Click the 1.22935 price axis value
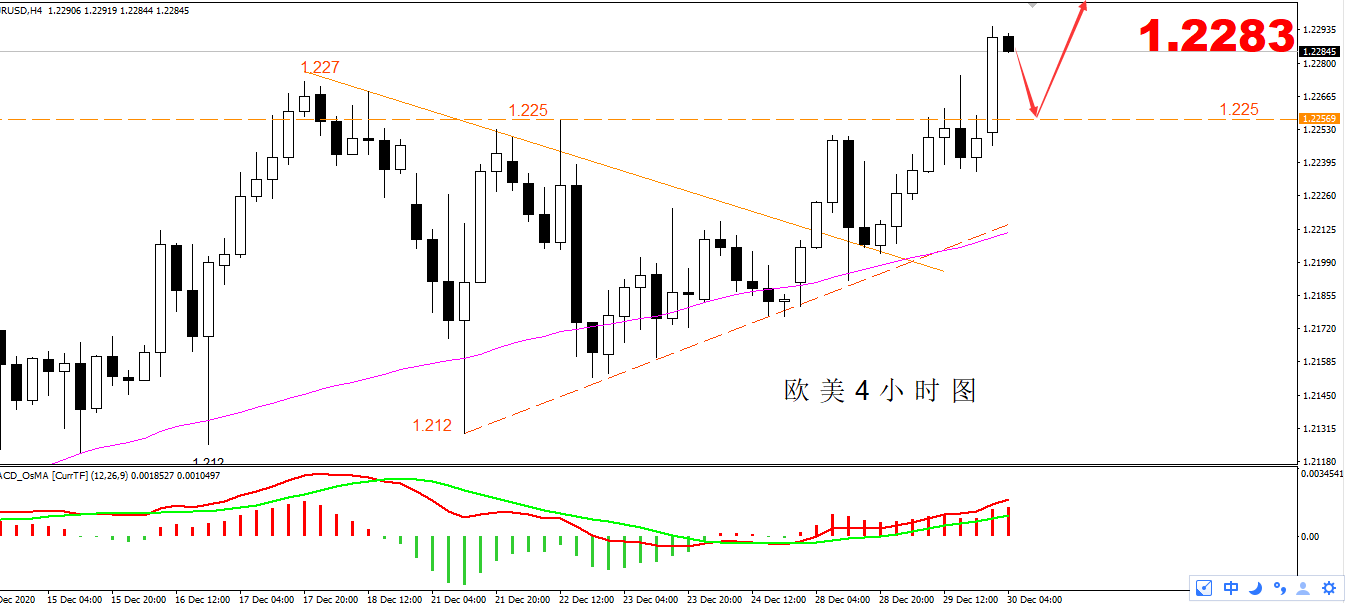This screenshot has height=603, width=1345. [x=1321, y=30]
